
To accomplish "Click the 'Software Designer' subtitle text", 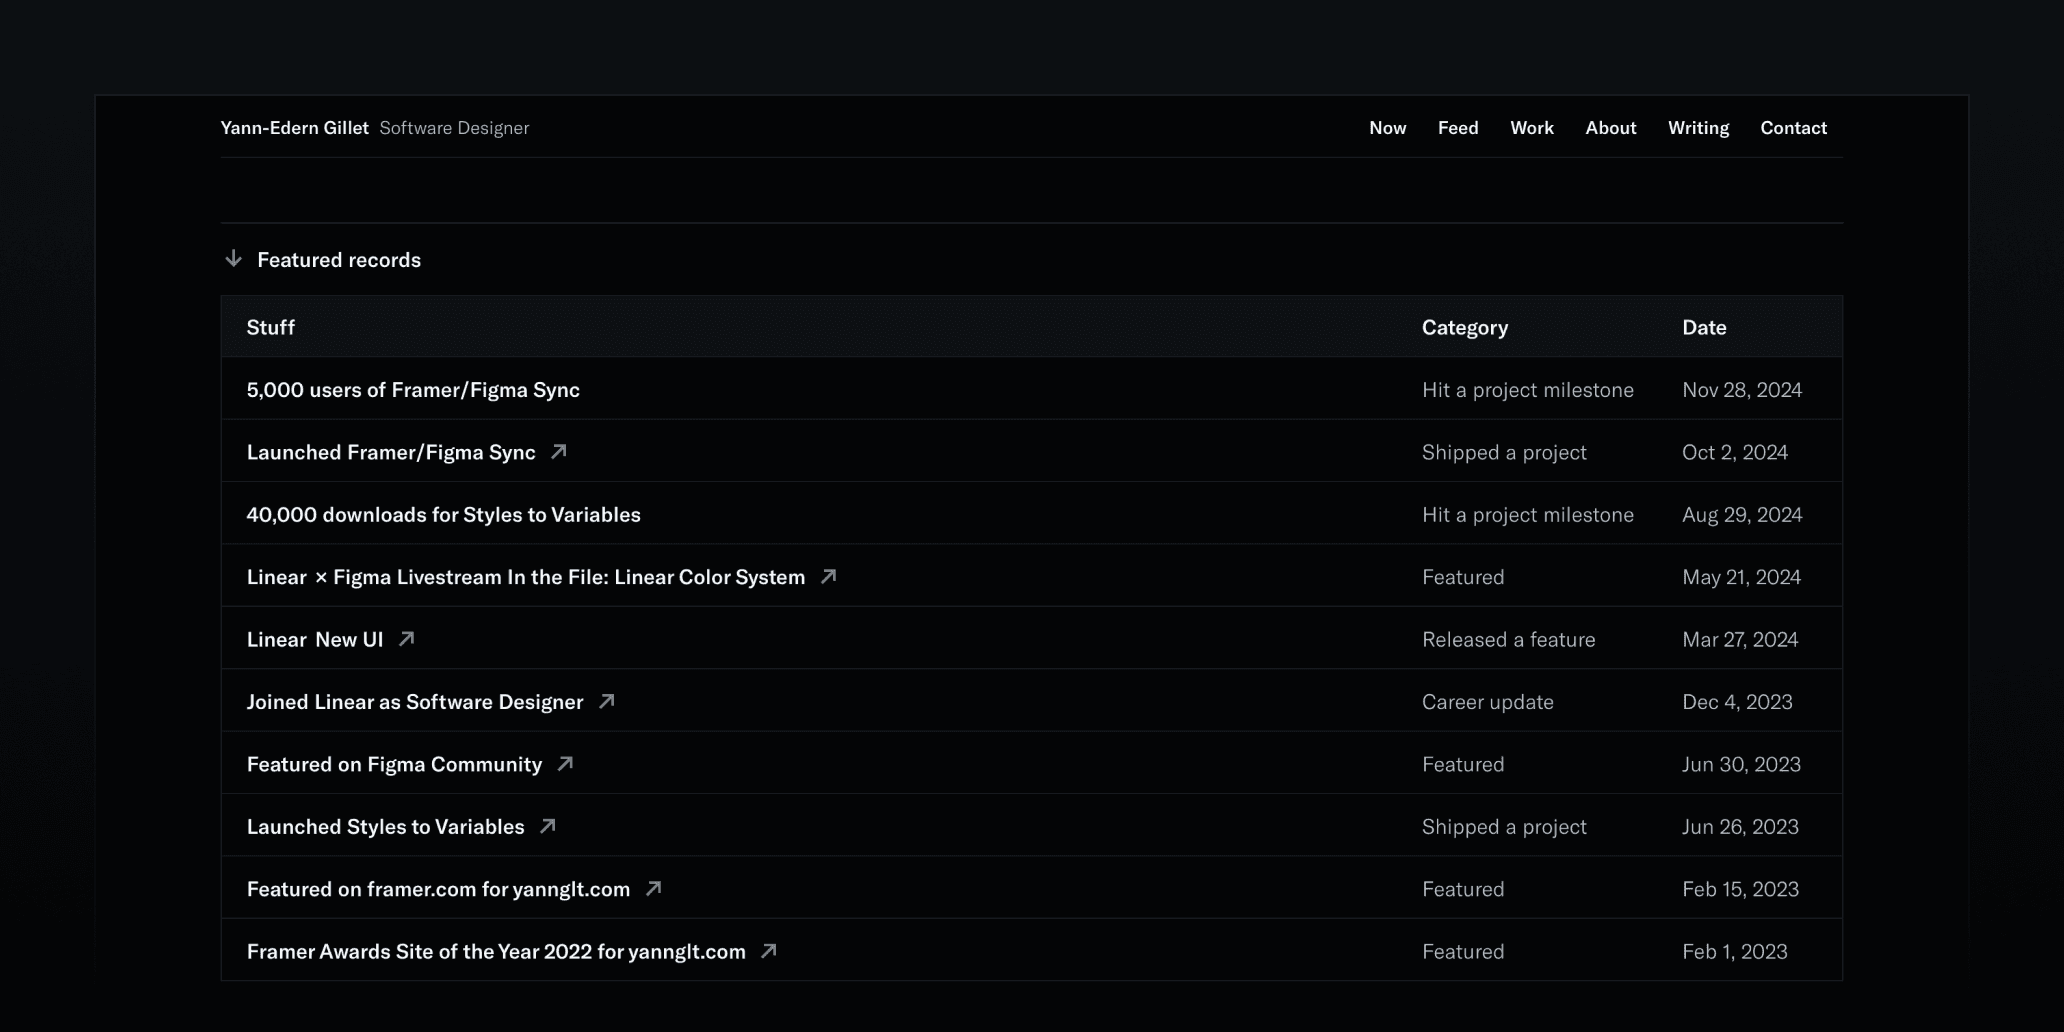I will coord(454,128).
